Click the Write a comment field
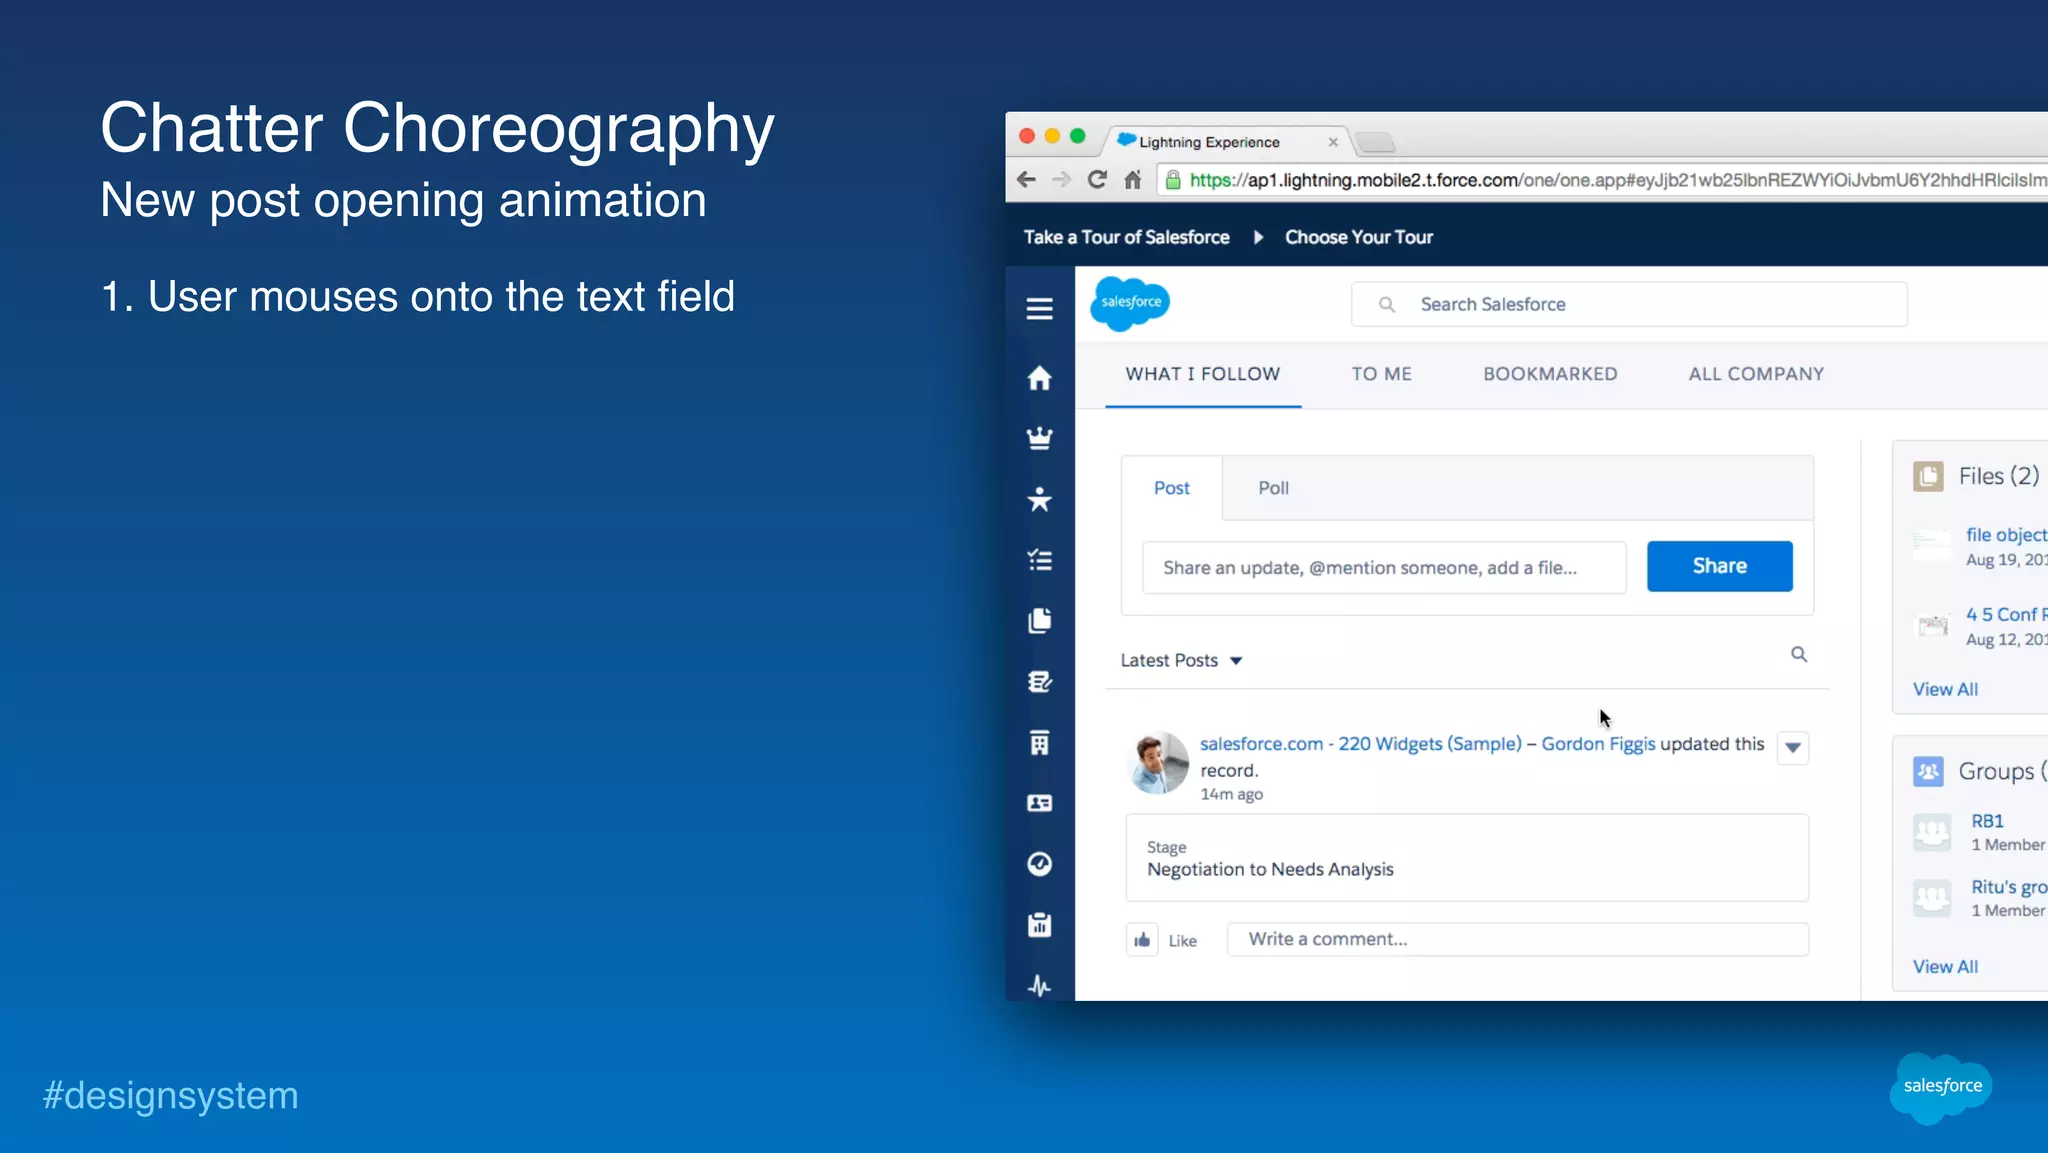 tap(1518, 939)
